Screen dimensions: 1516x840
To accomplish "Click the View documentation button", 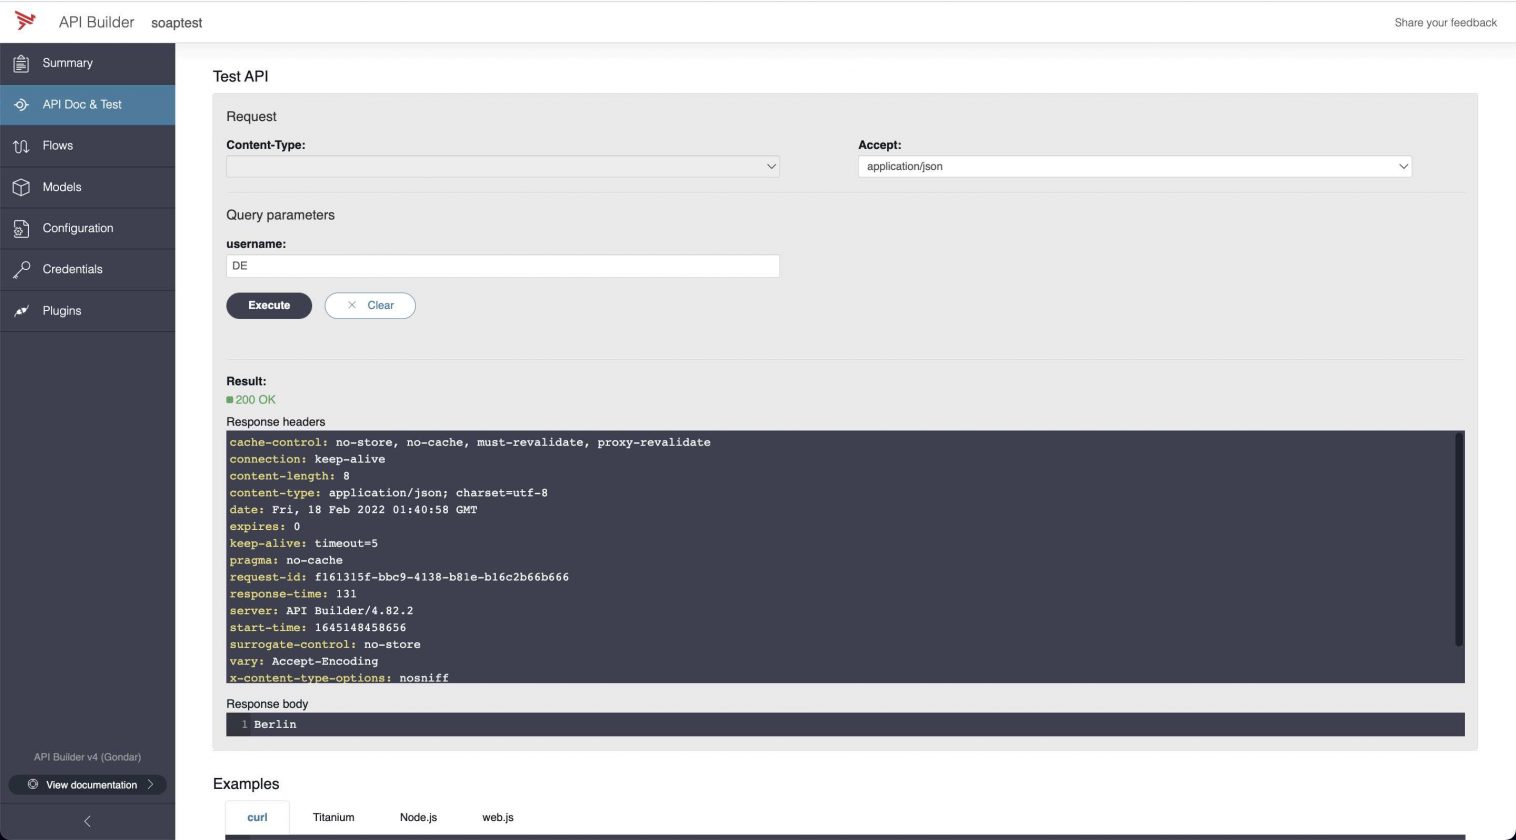I will (x=88, y=785).
